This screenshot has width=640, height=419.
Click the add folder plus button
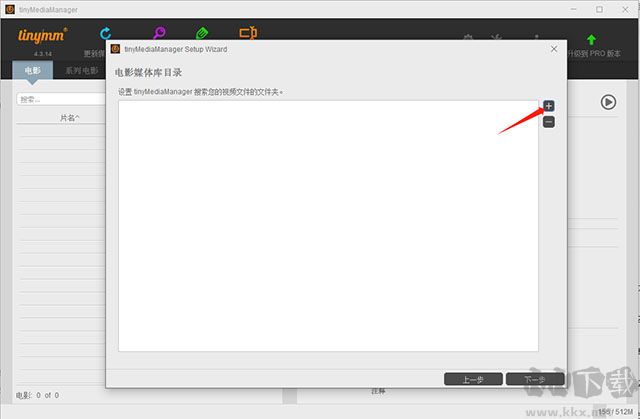549,106
